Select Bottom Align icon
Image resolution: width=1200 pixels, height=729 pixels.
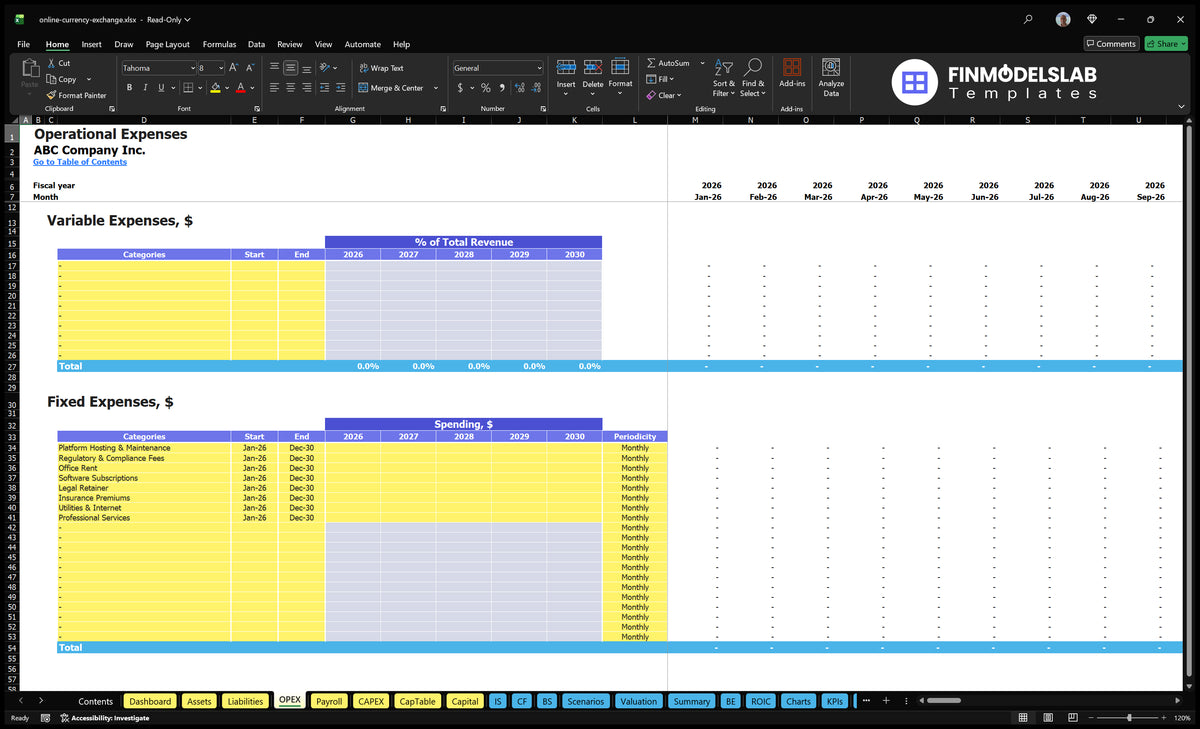(x=306, y=68)
